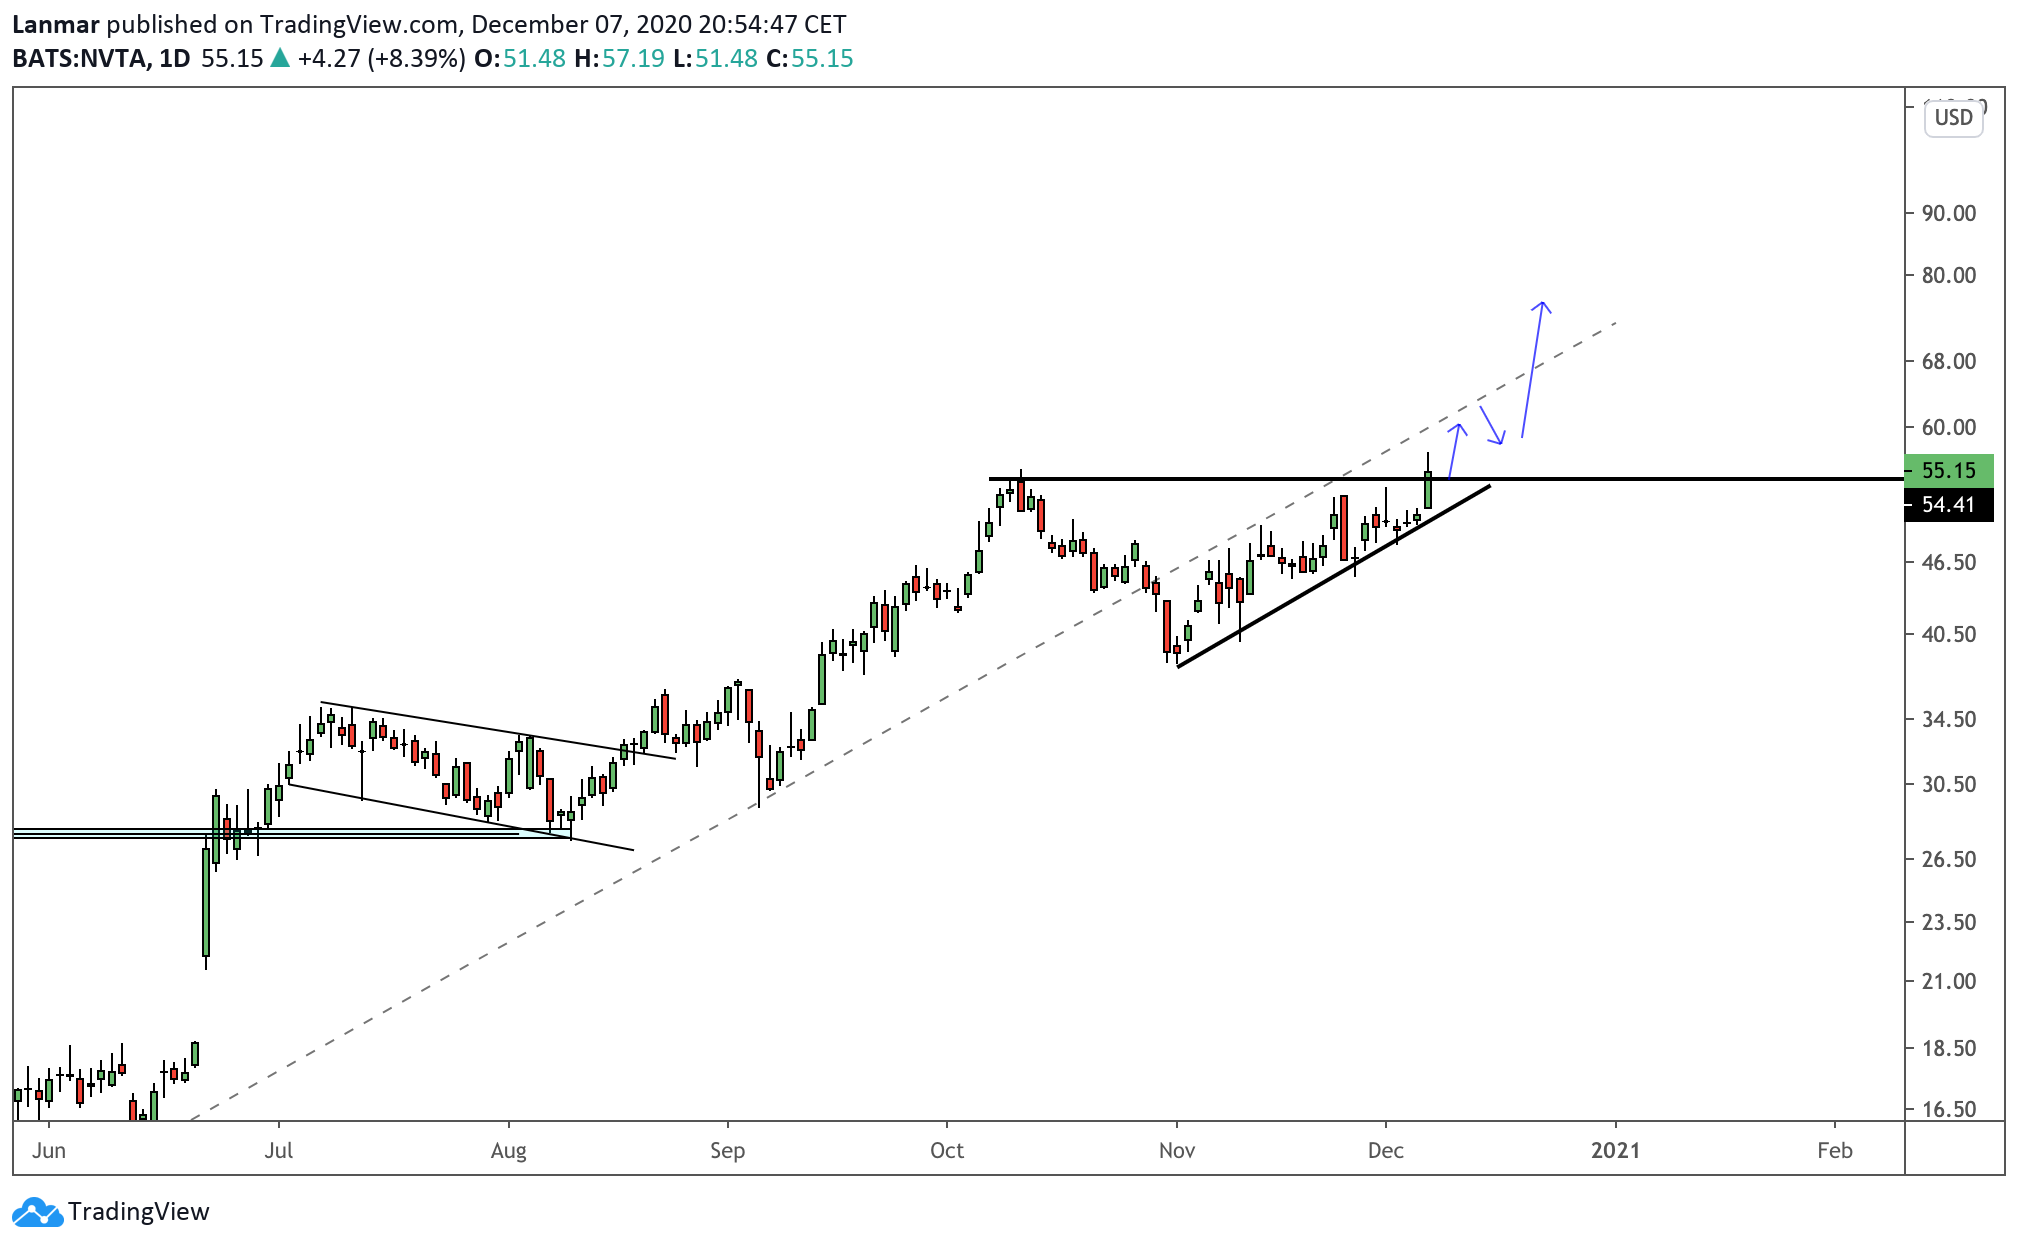Click the Oct label on the time axis
Image resolution: width=2018 pixels, height=1248 pixels.
click(x=947, y=1150)
